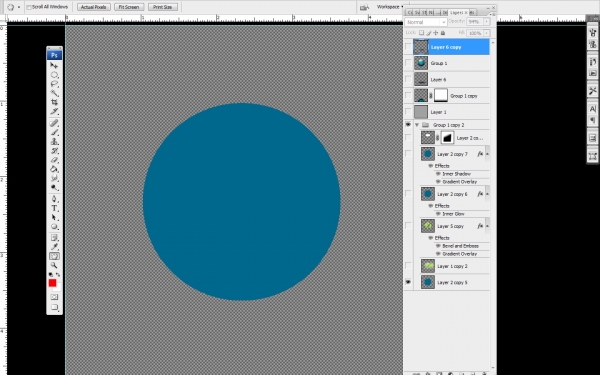
Task: Open the red foreground color swatch
Action: click(x=52, y=283)
